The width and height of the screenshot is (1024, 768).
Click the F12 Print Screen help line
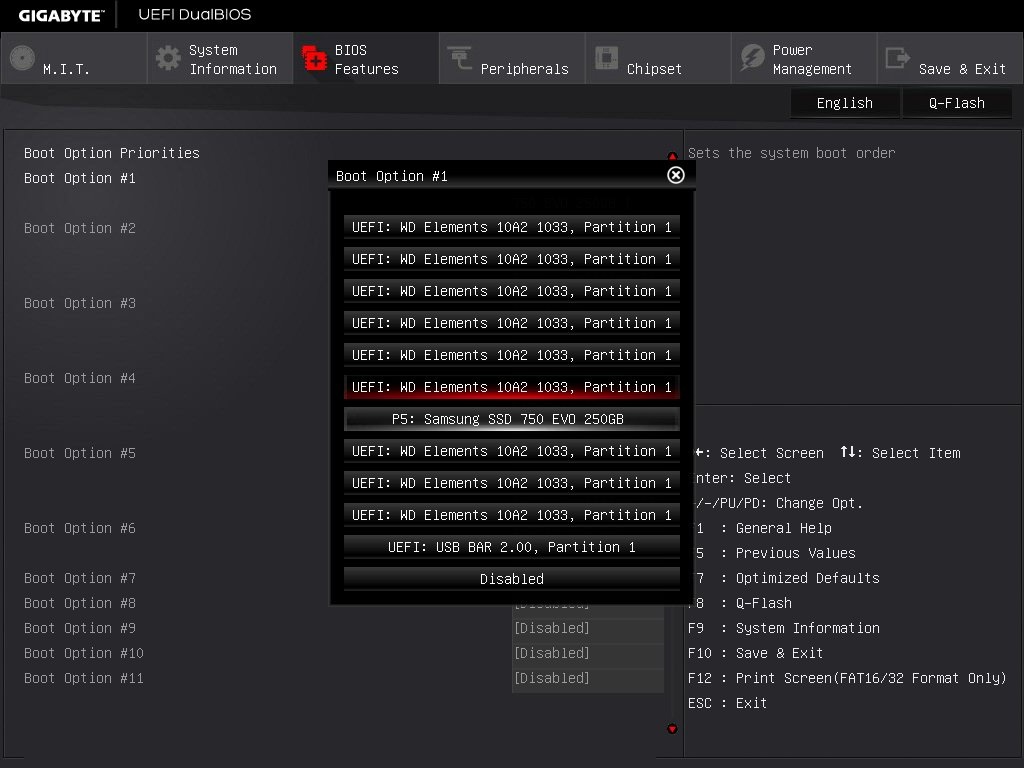(847, 679)
